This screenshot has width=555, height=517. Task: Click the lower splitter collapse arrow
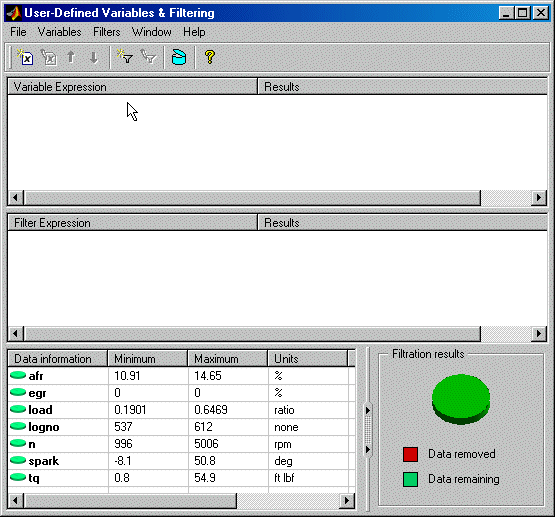(x=368, y=450)
